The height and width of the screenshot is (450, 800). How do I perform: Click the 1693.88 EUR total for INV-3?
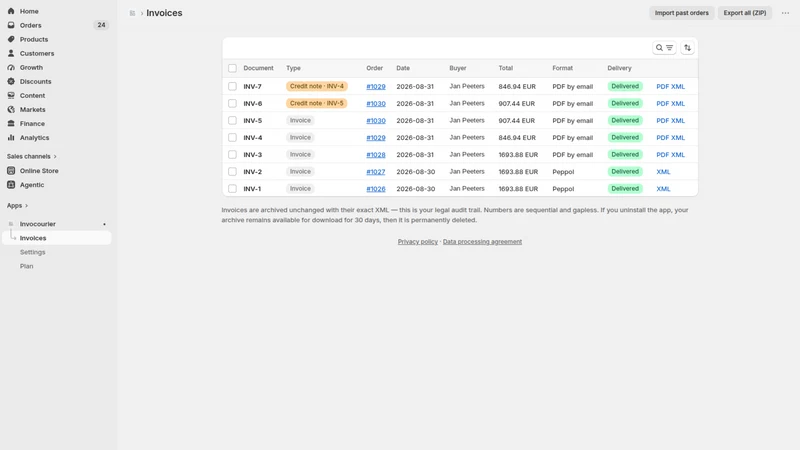point(518,155)
